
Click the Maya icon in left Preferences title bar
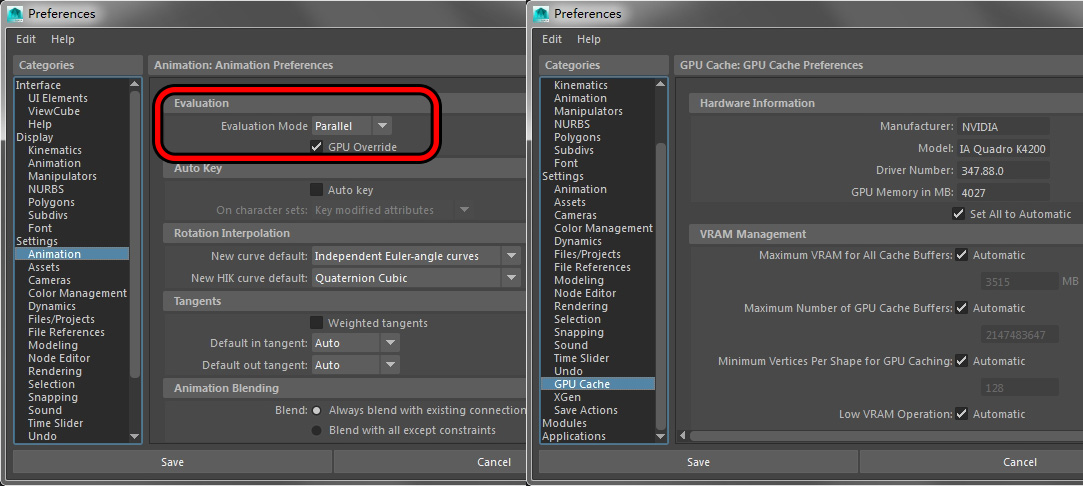pos(15,14)
